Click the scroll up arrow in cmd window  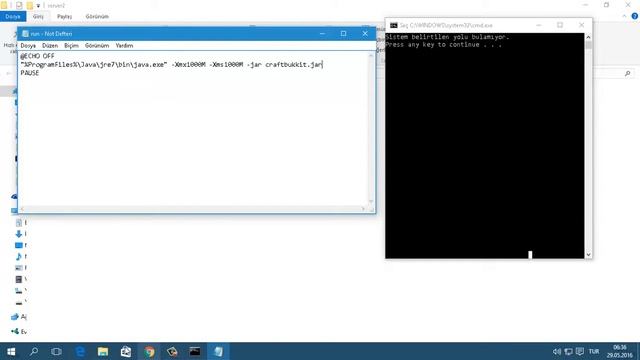588,37
